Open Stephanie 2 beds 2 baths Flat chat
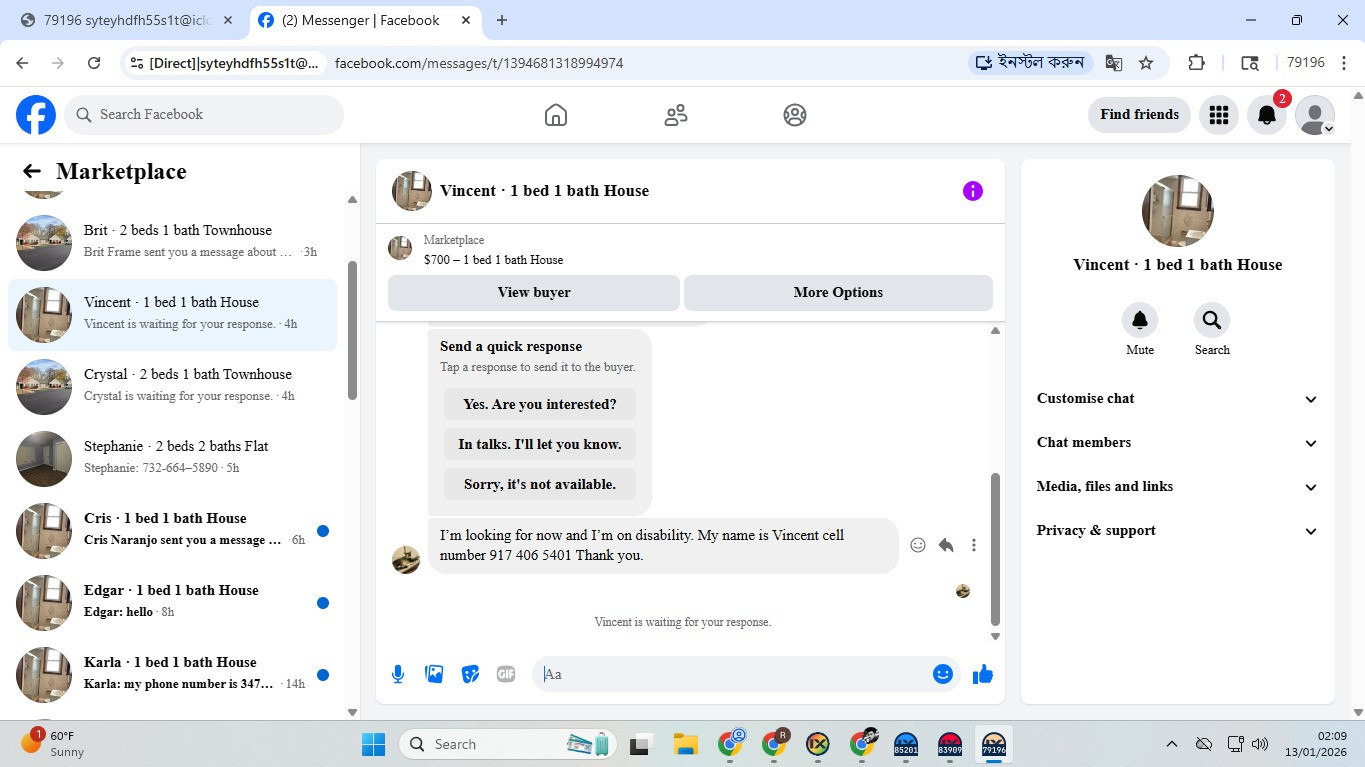Viewport: 1365px width, 767px height. pos(172,459)
